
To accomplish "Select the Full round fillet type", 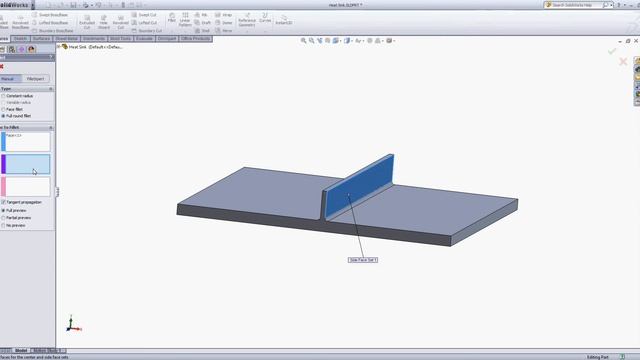I will [16, 116].
